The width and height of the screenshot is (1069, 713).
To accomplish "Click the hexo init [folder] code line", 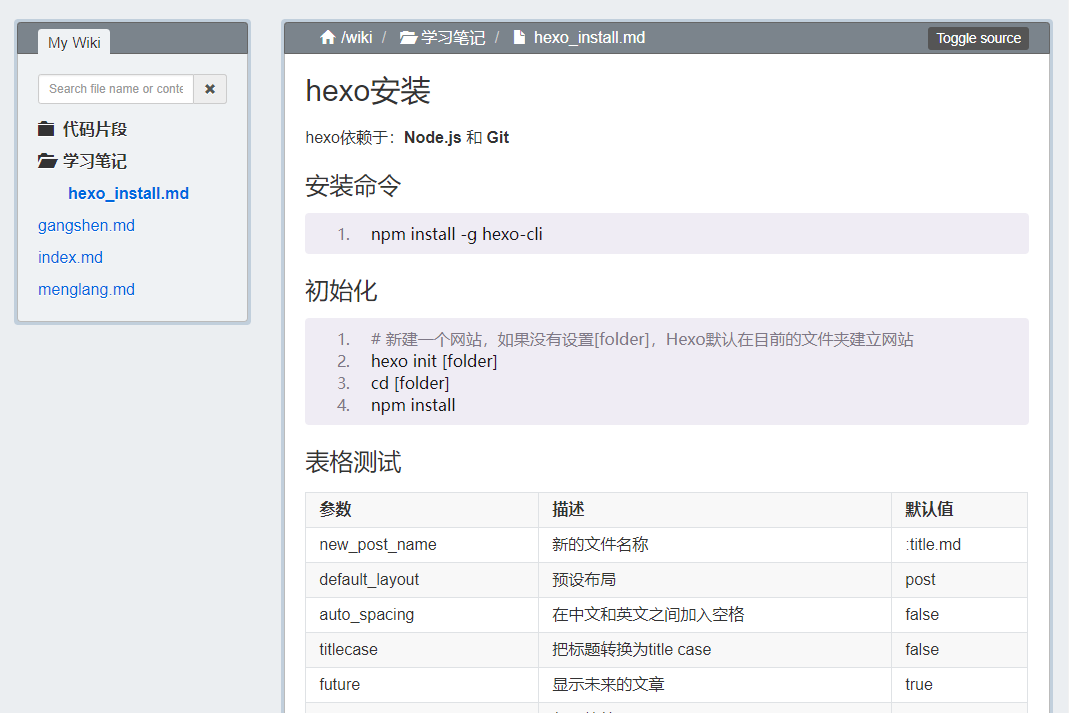I will click(434, 361).
